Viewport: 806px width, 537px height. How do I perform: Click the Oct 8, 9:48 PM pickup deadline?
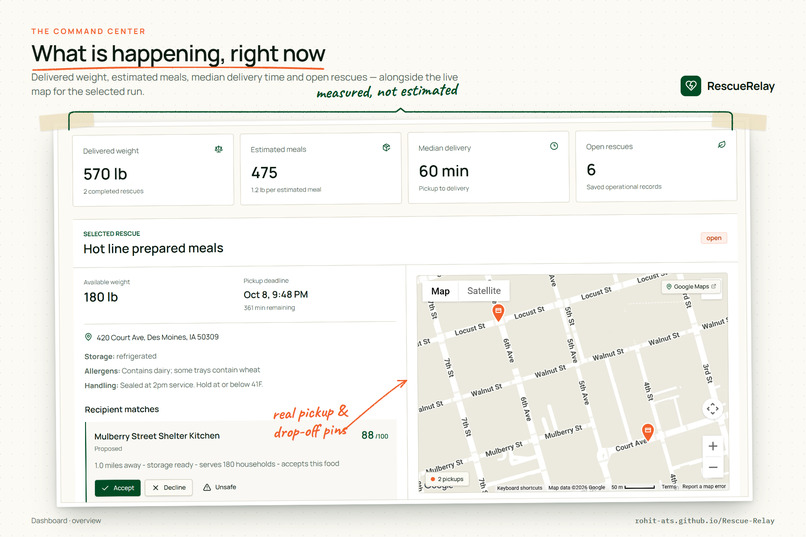[x=276, y=294]
